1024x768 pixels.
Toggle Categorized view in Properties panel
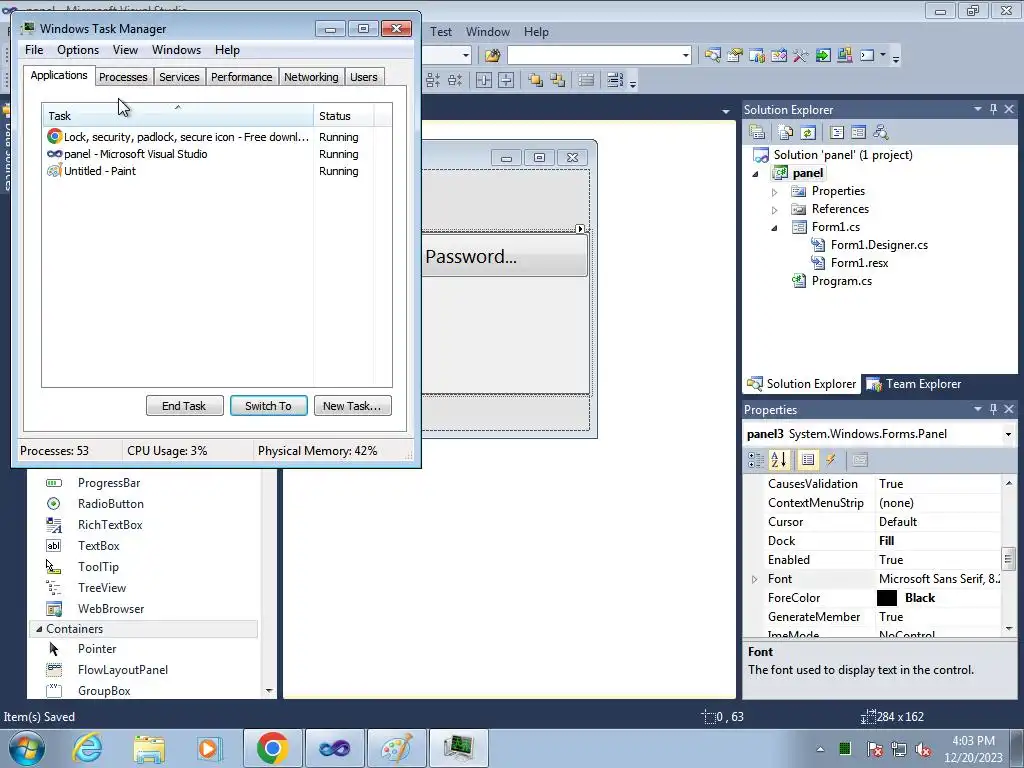[x=756, y=460]
